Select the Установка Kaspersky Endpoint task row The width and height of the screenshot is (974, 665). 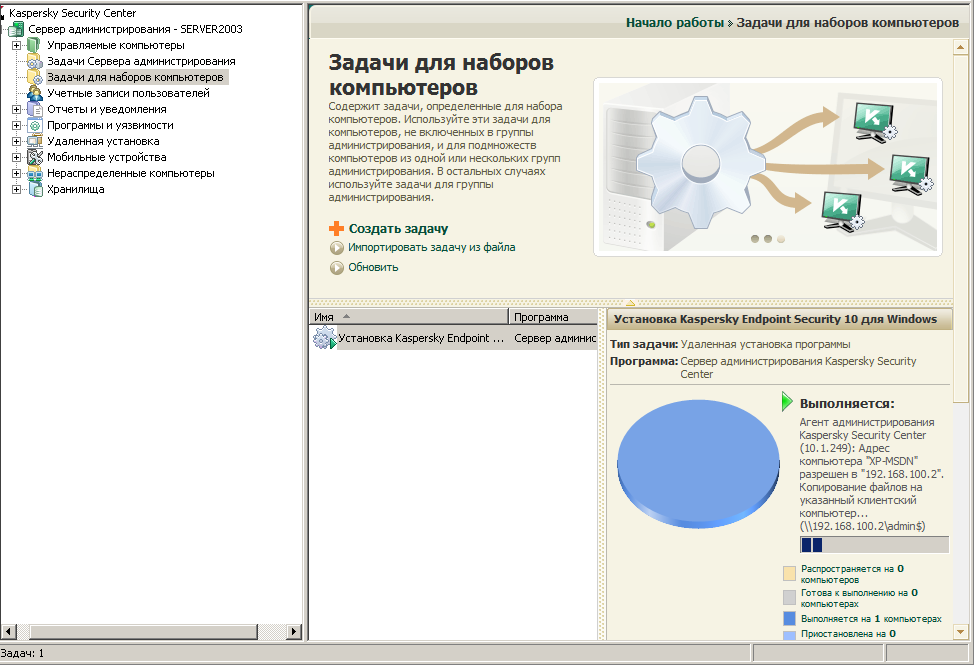pos(453,338)
